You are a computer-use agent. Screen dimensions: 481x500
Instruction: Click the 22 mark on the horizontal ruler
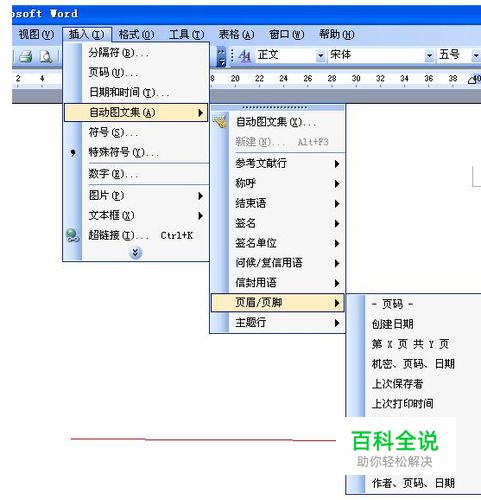(259, 79)
